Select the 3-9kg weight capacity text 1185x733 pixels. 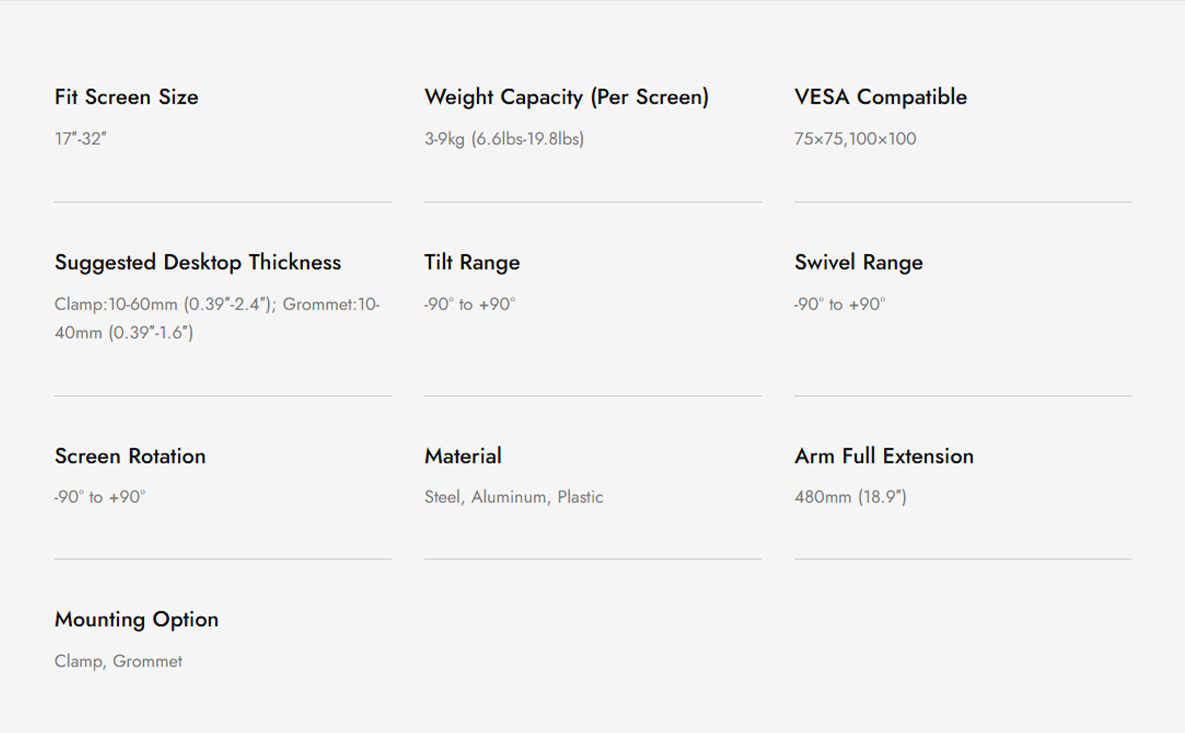pos(504,138)
